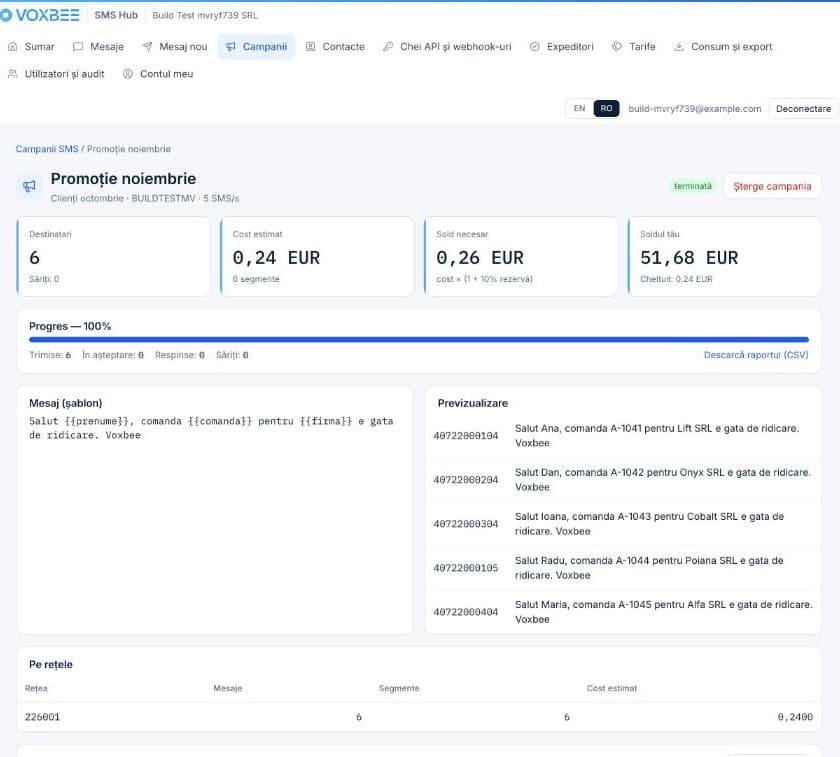Click the Salut Ana preview message

[x=657, y=436]
